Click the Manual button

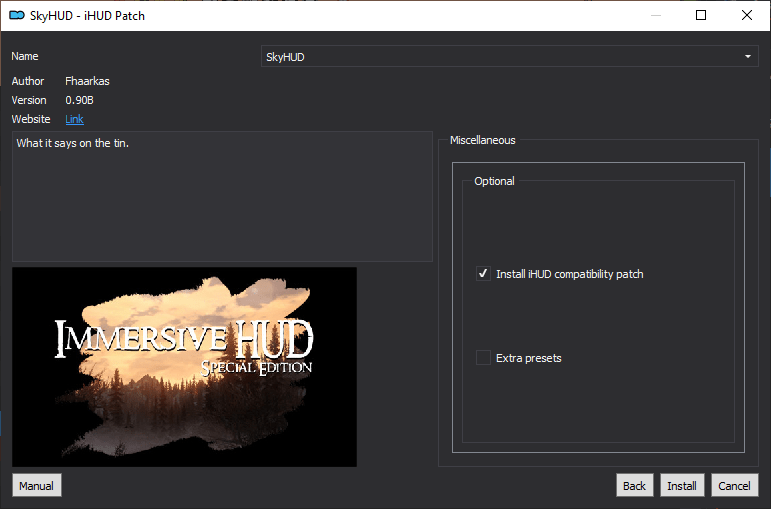tap(37, 485)
